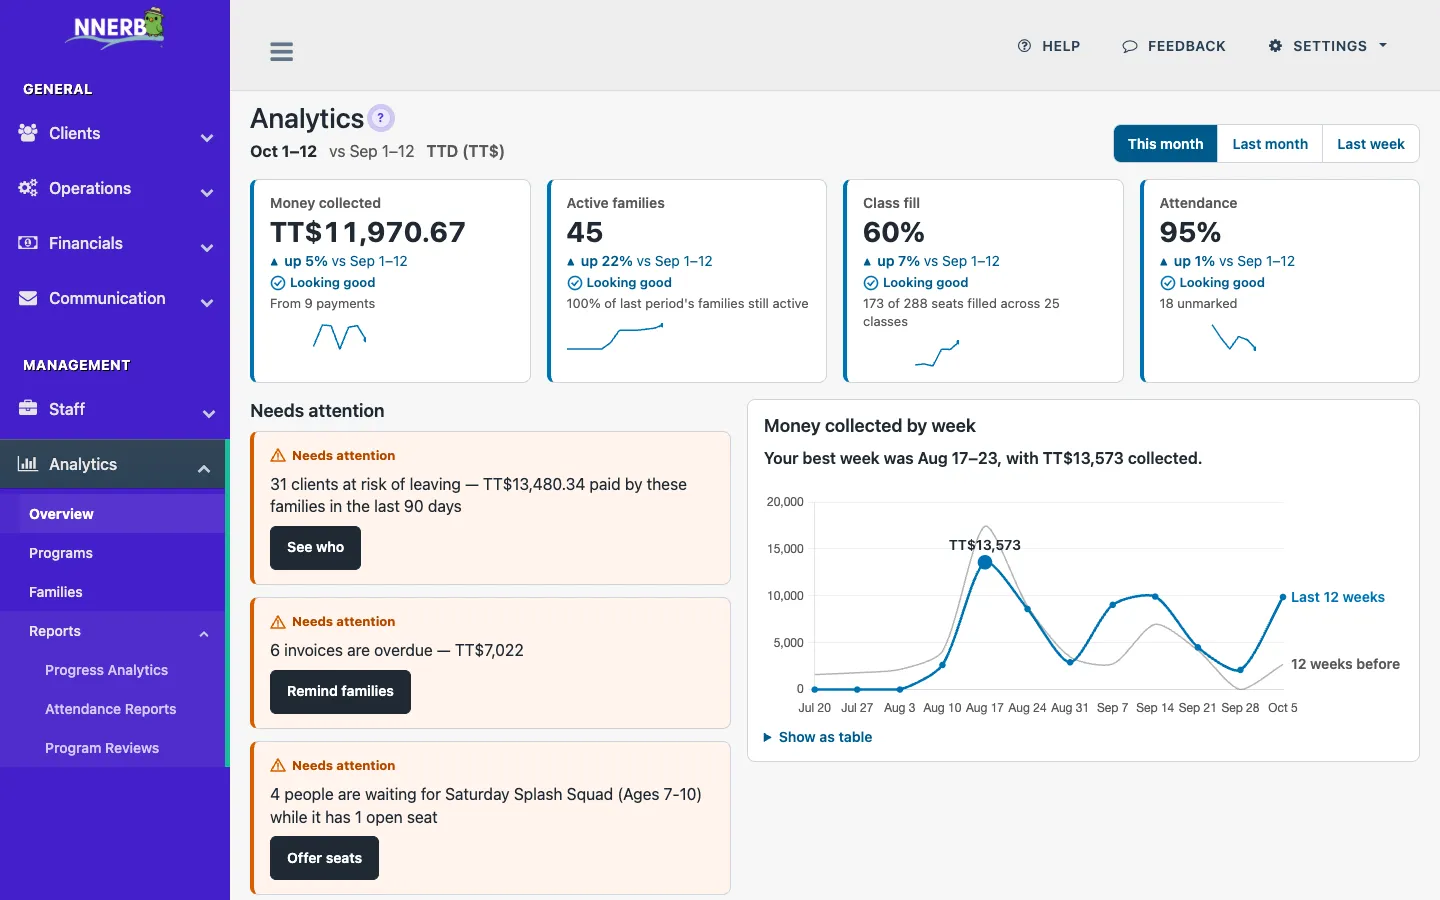Click the TT$13,573 peak chart point
1440x900 pixels.
click(985, 563)
